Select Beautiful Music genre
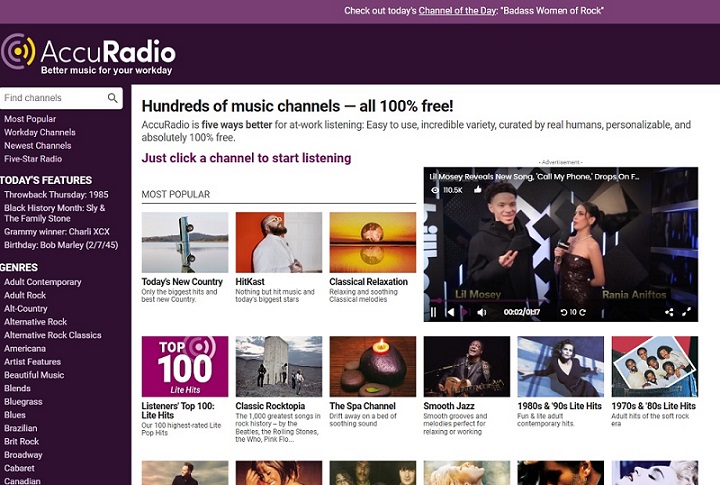Screen dimensions: 720x485 (x=34, y=375)
